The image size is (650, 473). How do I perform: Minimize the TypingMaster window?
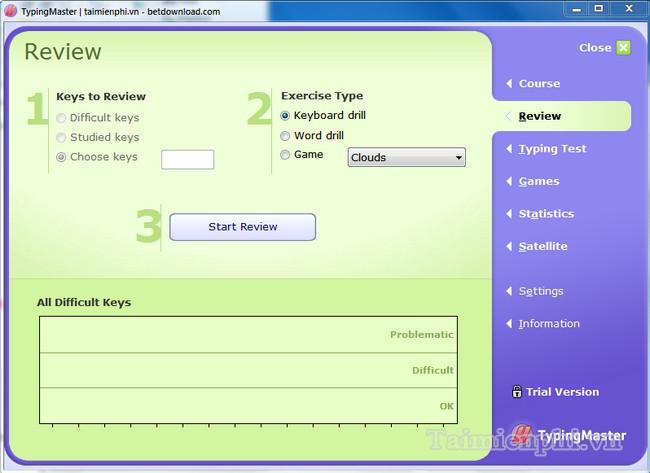tap(576, 9)
